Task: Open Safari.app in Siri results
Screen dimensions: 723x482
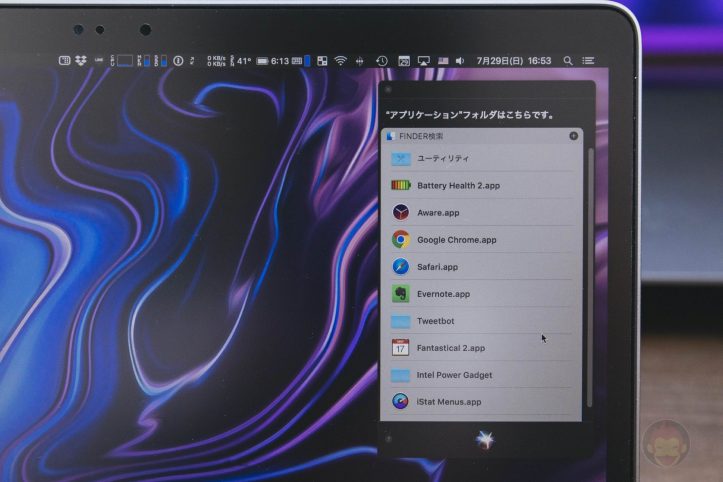Action: tap(437, 267)
